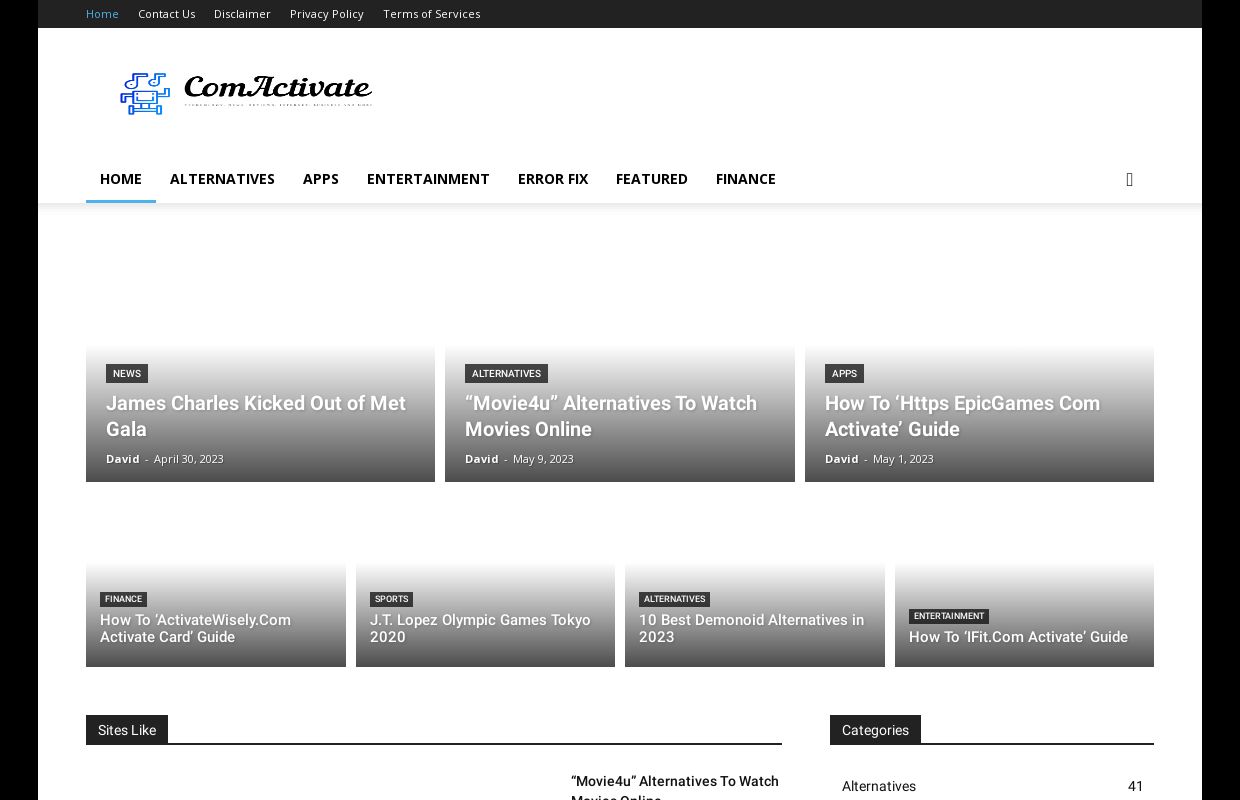Open Privacy Policy page

pos(327,14)
